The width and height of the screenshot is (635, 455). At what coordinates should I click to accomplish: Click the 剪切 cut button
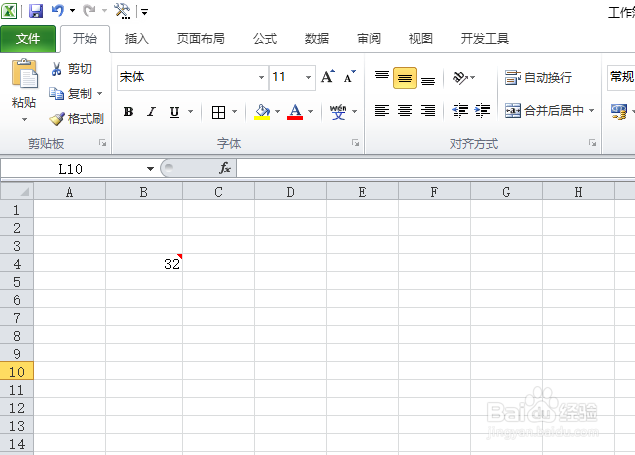tap(71, 69)
